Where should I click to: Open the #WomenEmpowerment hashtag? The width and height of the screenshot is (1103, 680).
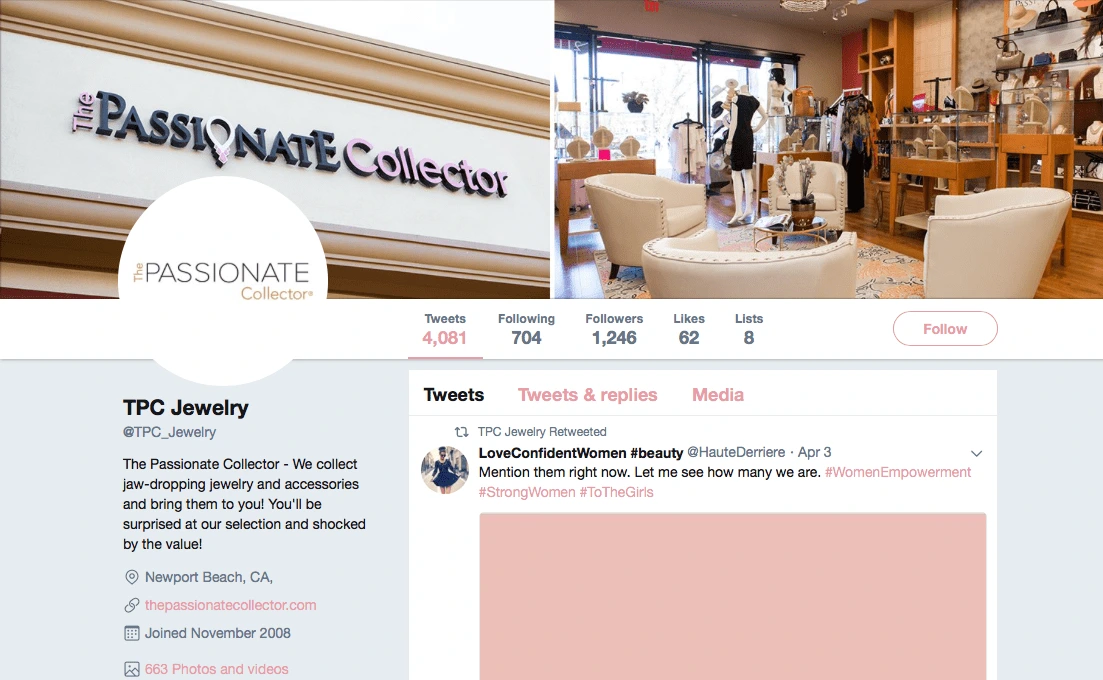[898, 473]
